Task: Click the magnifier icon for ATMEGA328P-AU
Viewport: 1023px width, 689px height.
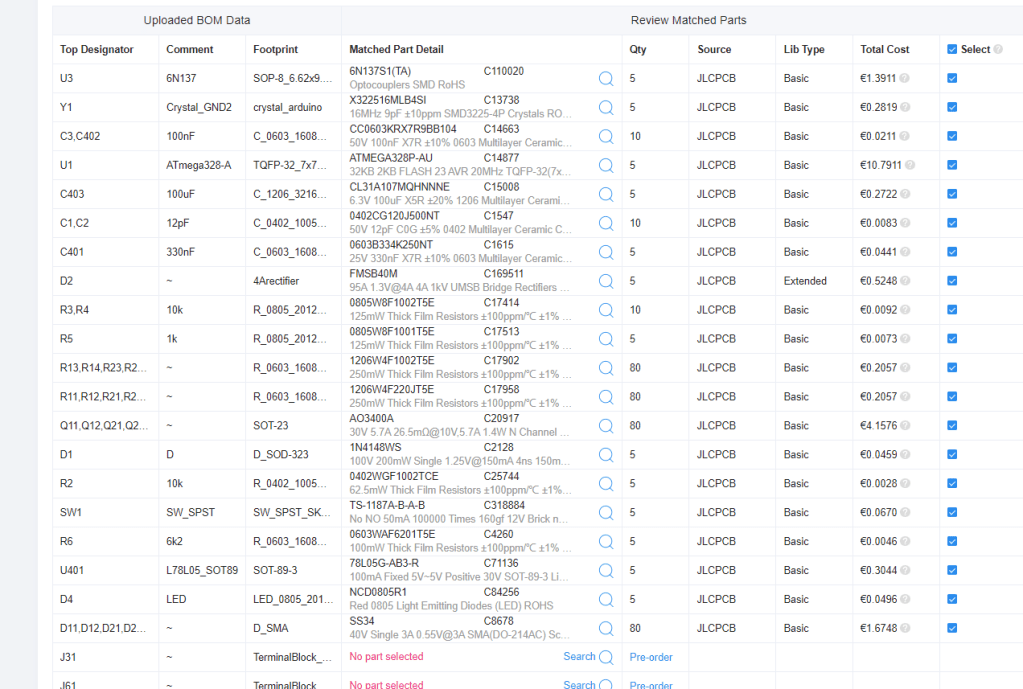Action: (x=606, y=165)
